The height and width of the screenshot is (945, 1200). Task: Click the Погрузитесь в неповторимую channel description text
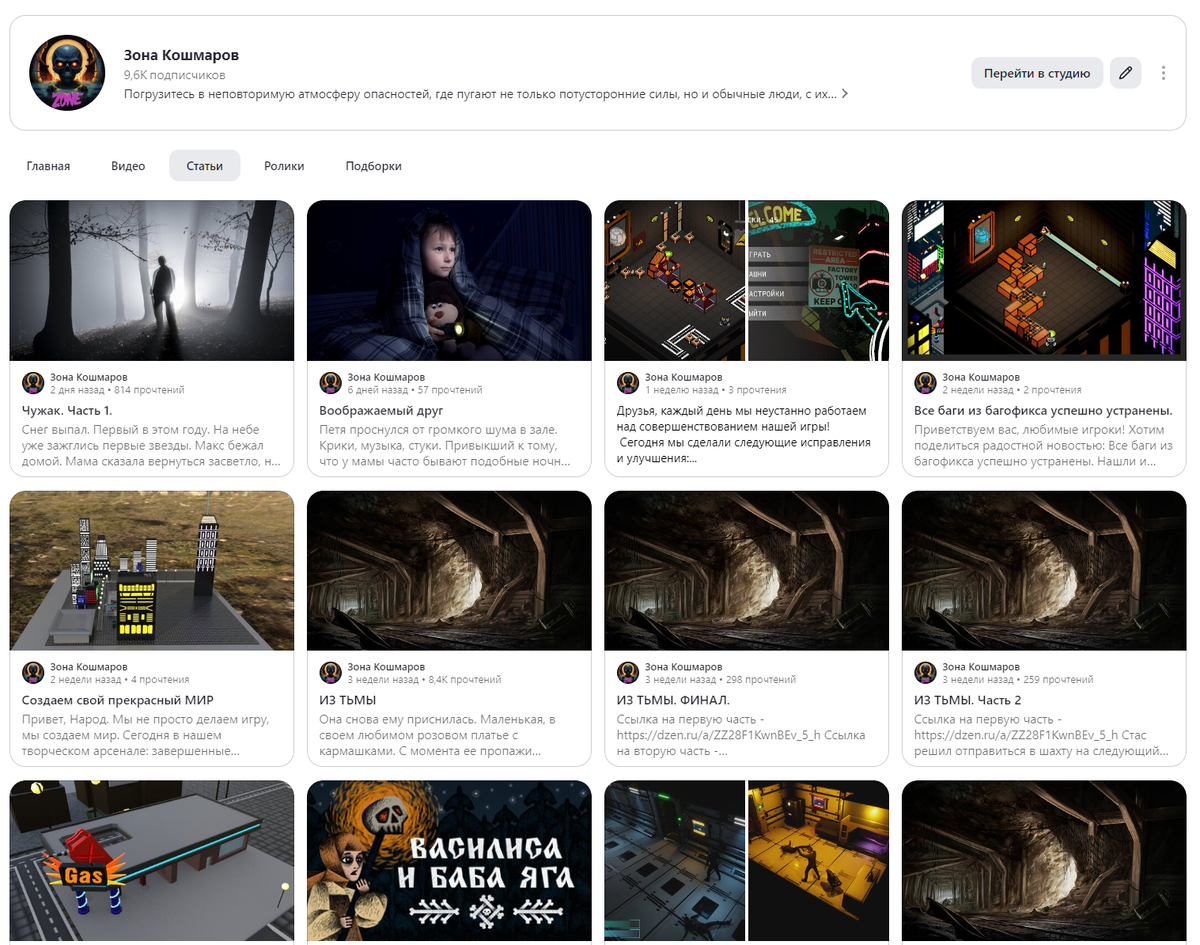tap(479, 94)
